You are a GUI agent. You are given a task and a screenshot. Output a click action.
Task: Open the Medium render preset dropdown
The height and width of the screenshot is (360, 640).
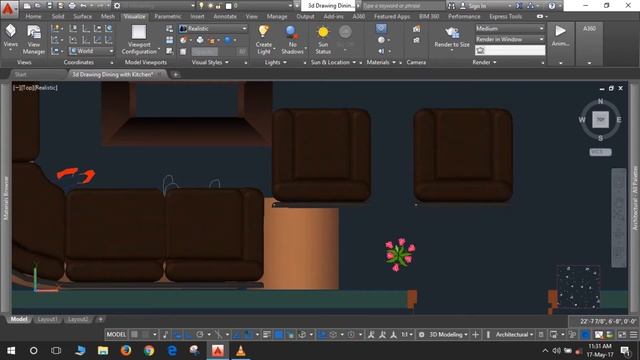pos(510,29)
